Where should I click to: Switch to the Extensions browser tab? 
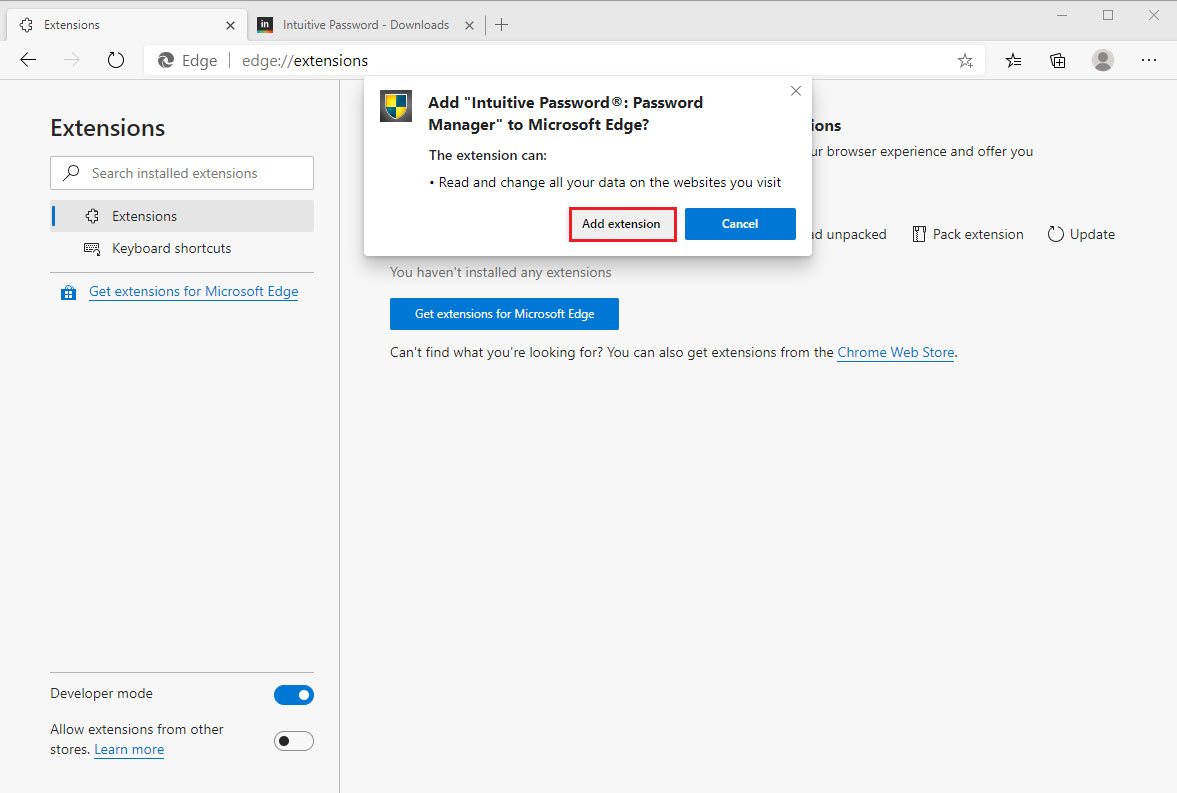pos(126,25)
